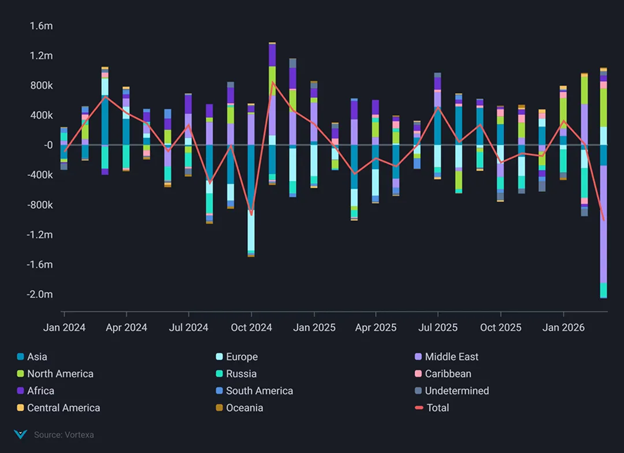Screen dimensions: 624x453
Task: Click the Jan 2026 x-axis label
Action: 563,327
